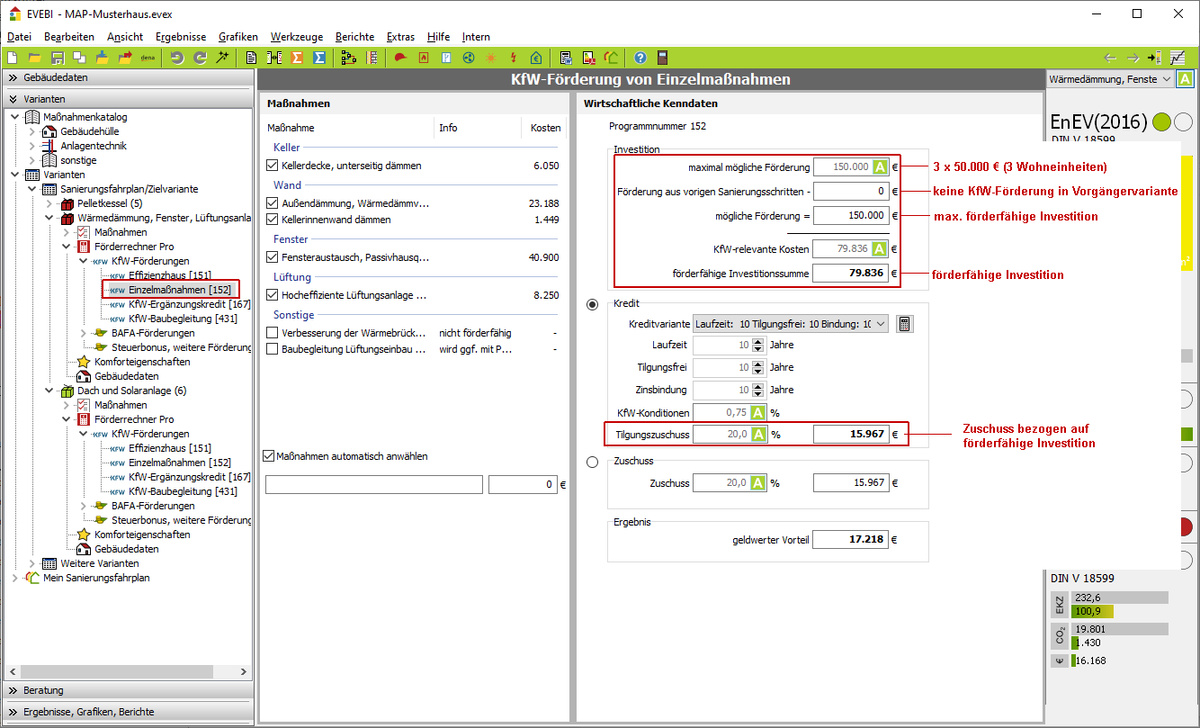Open the Extras menu
This screenshot has width=1200, height=728.
pos(401,37)
